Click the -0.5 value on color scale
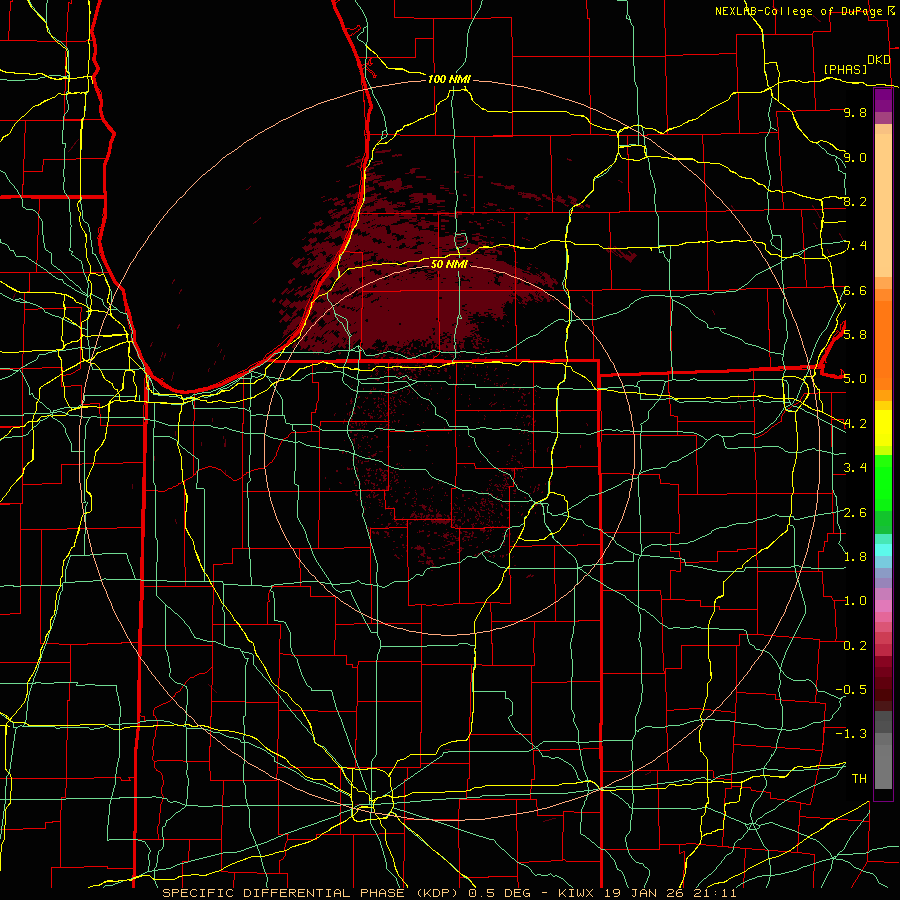This screenshot has height=900, width=900. click(x=851, y=689)
